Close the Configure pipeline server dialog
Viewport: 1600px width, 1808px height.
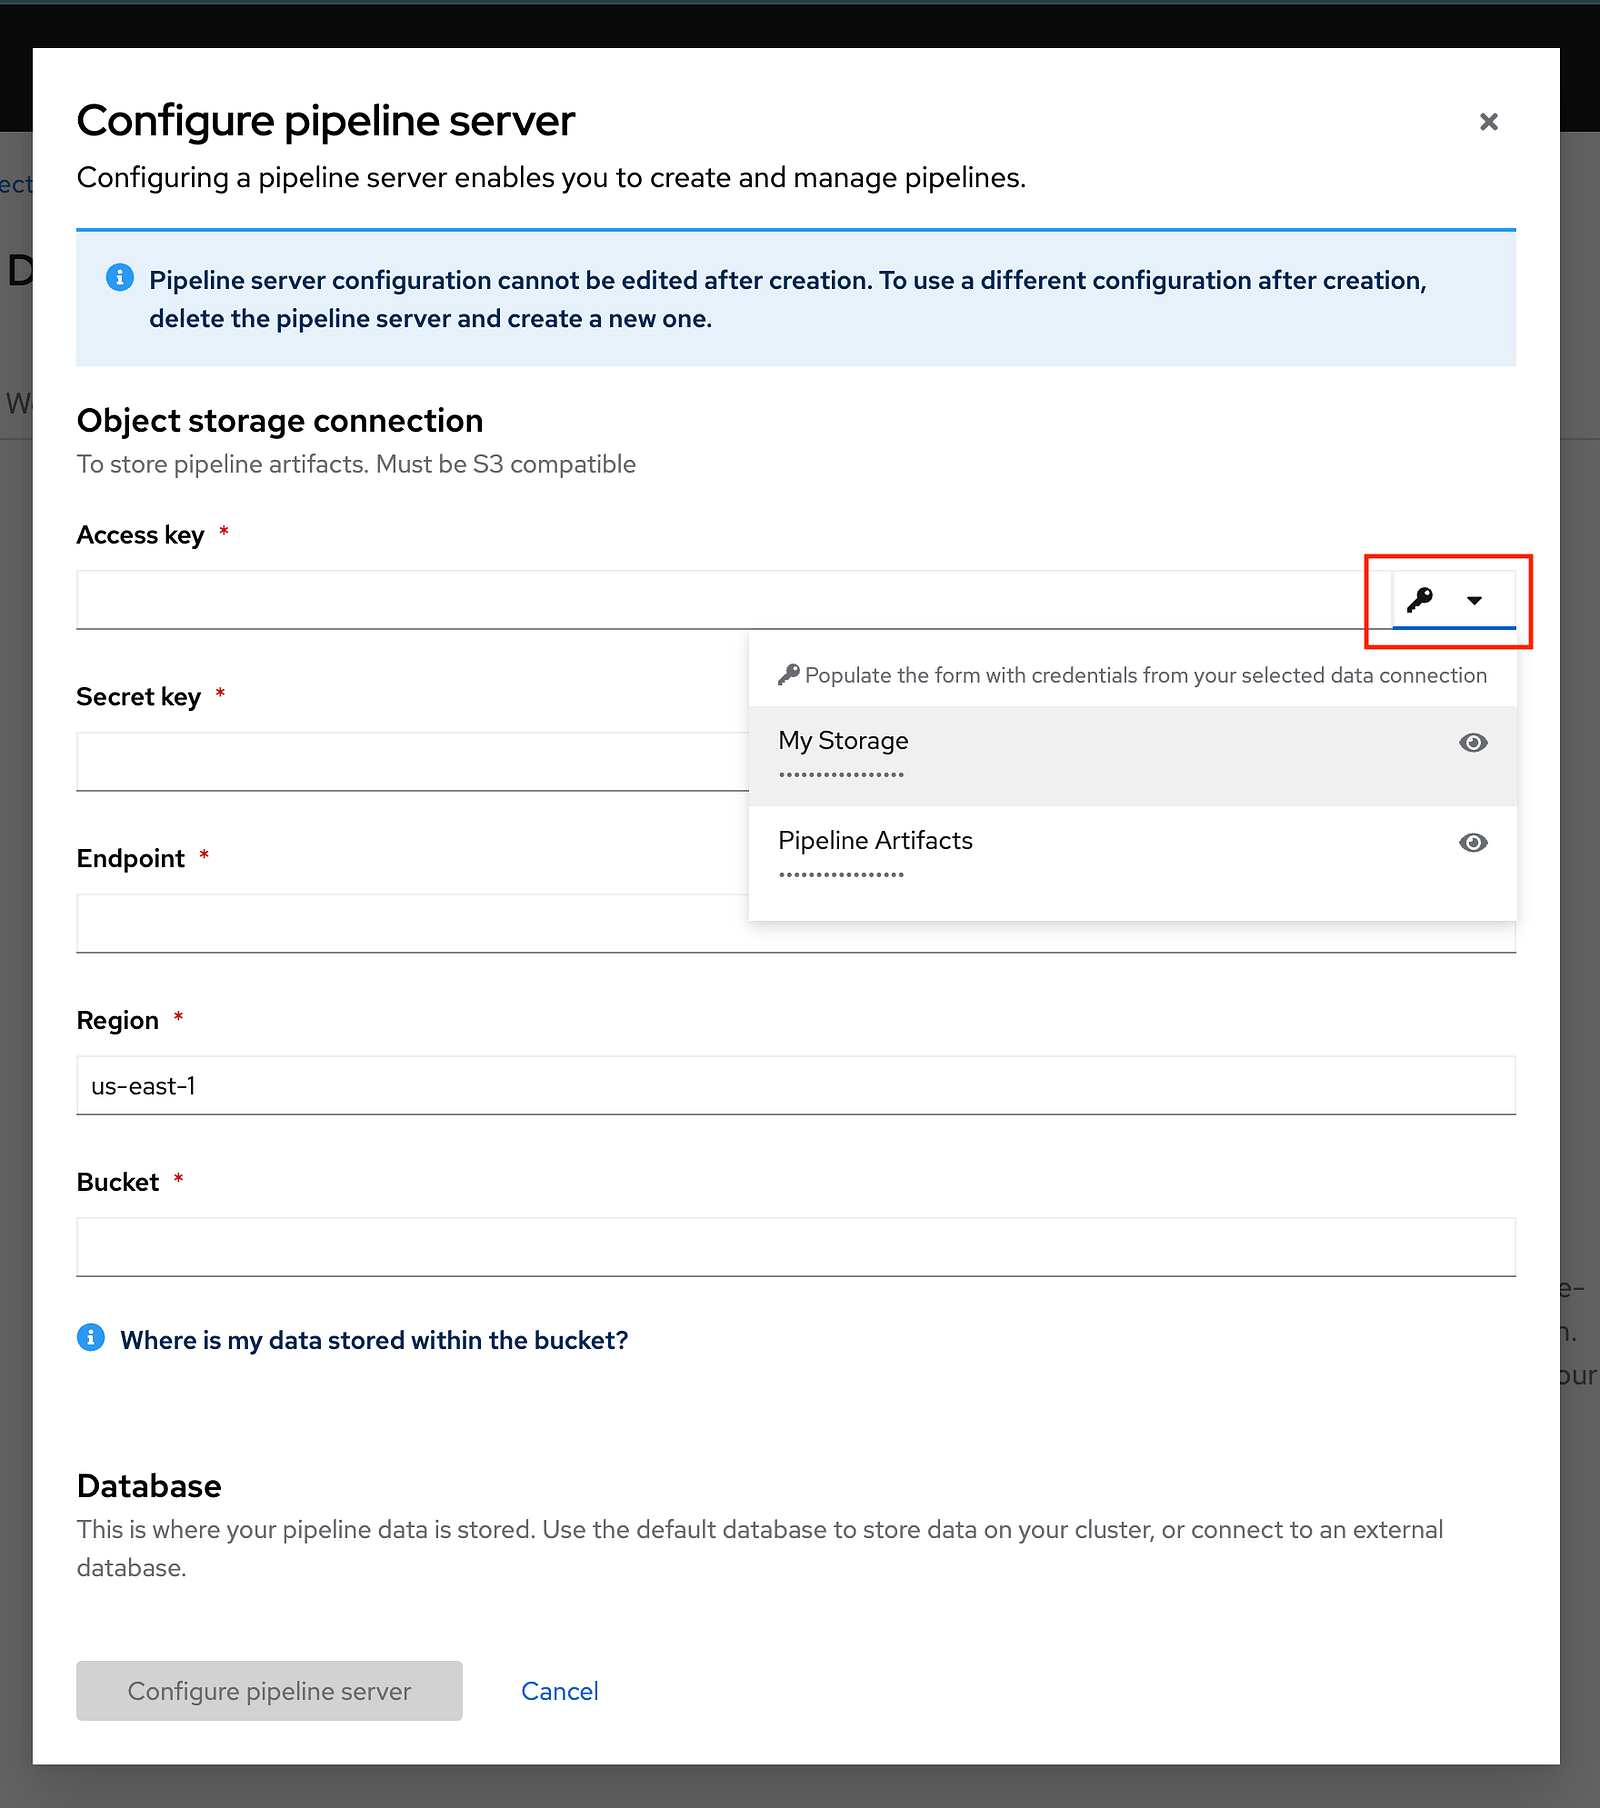(x=1488, y=122)
